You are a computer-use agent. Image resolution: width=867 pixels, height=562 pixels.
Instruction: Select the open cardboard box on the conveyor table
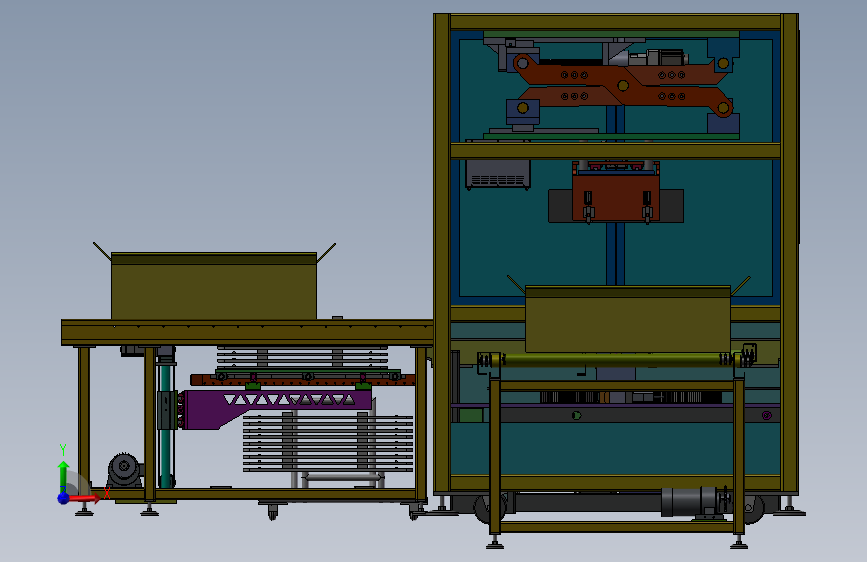[x=214, y=285]
